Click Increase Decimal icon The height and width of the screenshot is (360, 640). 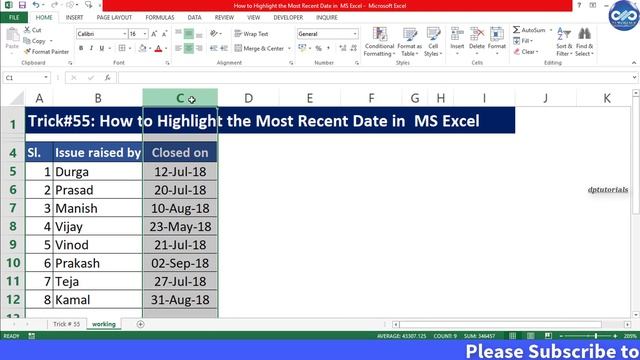pos(343,48)
